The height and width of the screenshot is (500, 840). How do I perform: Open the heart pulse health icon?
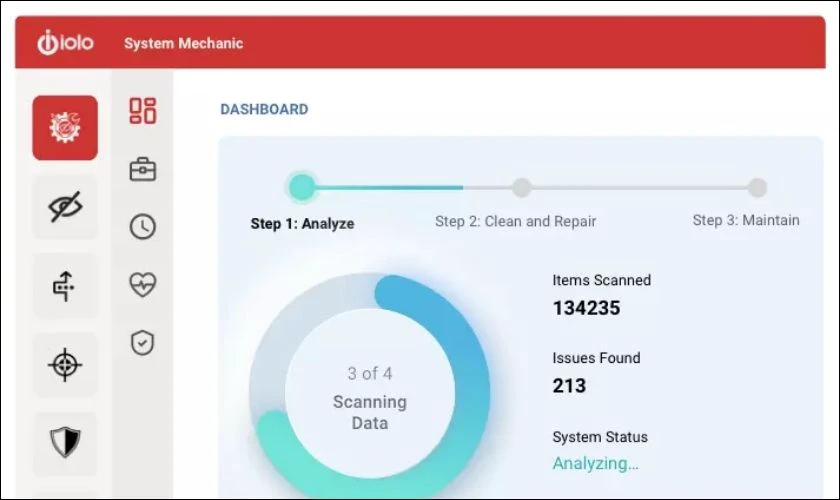[x=142, y=284]
